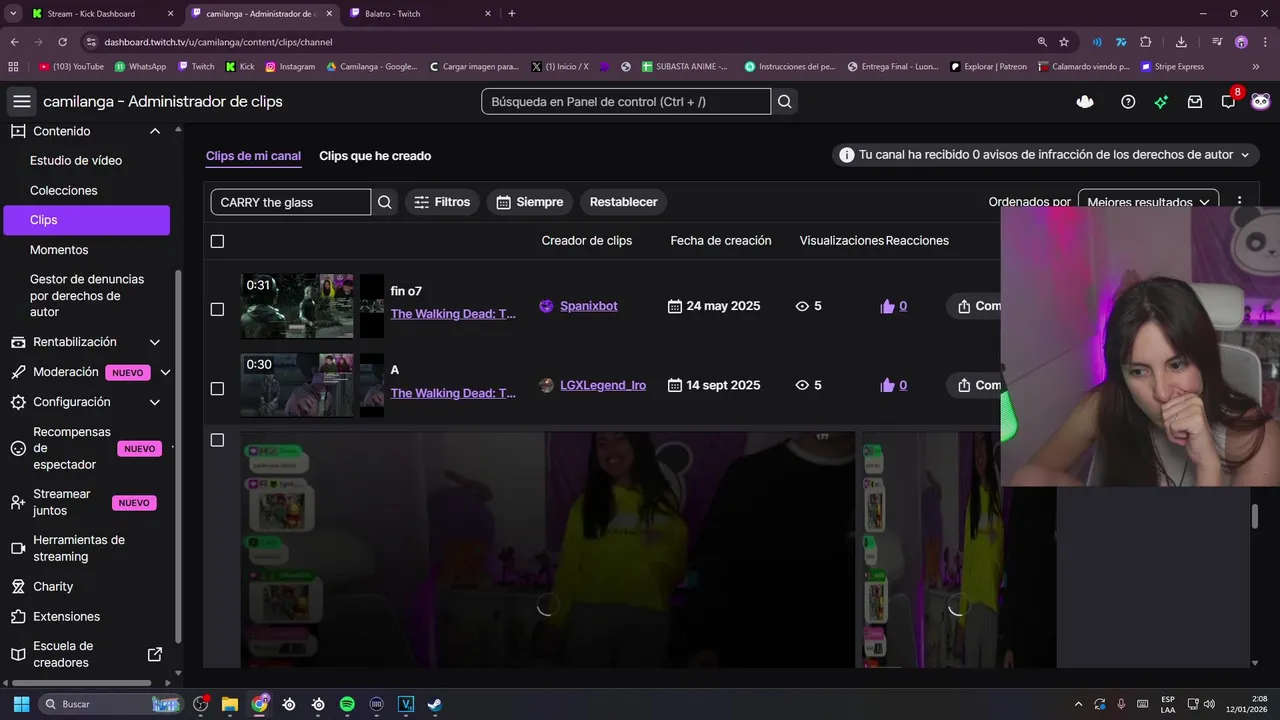Open the Chrome tab search dropdown
This screenshot has height=720, width=1280.
[13, 13]
